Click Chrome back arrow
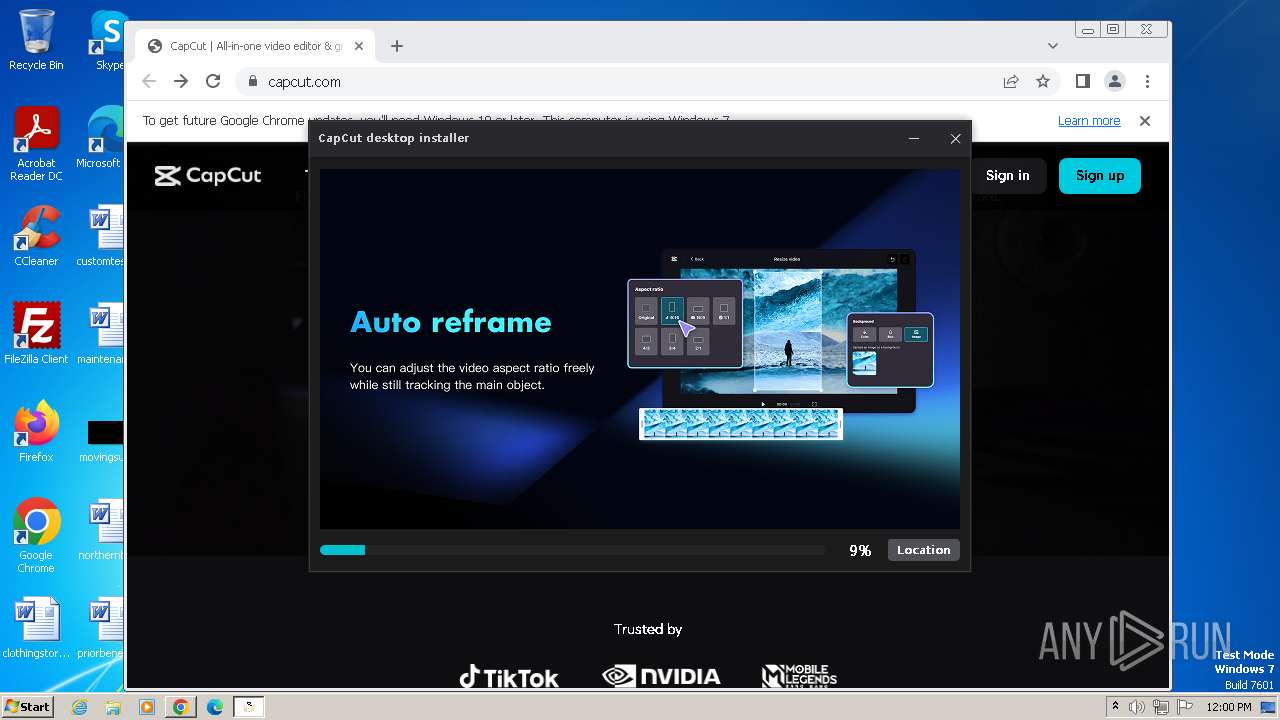 (149, 81)
